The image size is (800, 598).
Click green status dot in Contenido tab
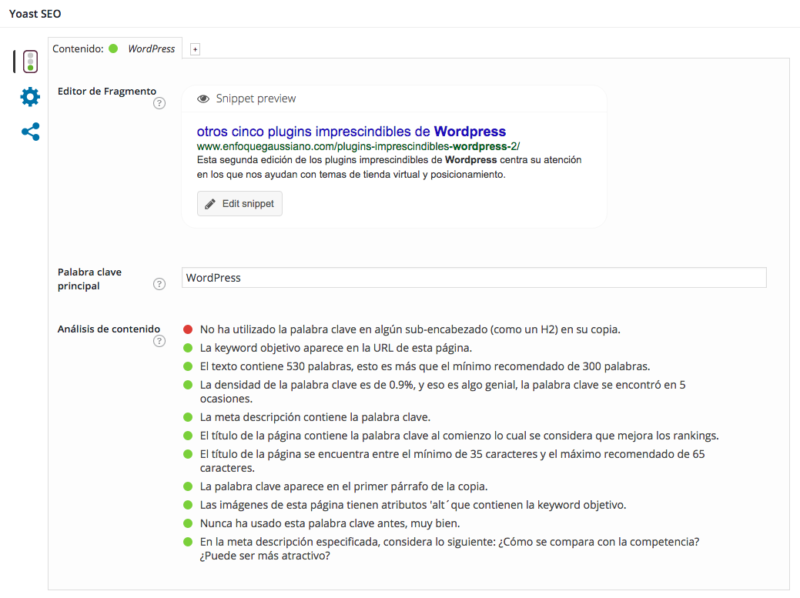[113, 48]
